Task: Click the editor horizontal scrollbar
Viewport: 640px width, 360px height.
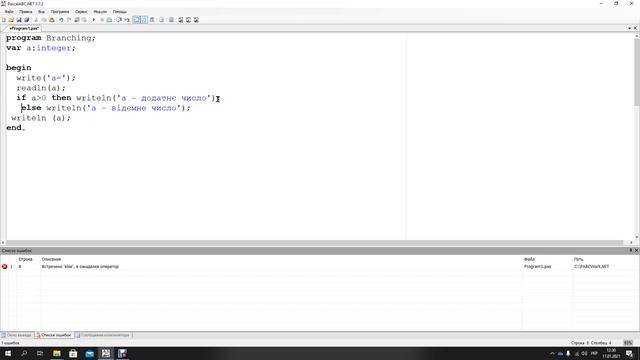Action: [314, 242]
